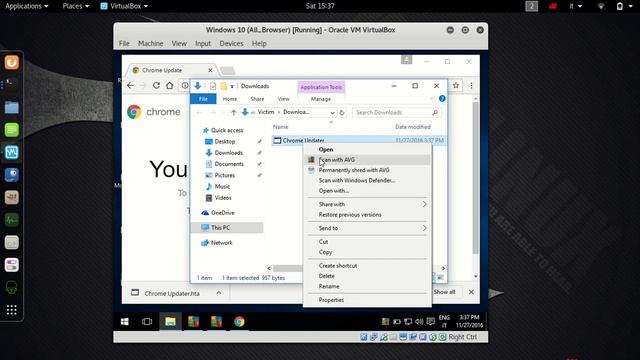This screenshot has height=360, width=640.
Task: Open the Windows Start menu
Action: click(125, 322)
